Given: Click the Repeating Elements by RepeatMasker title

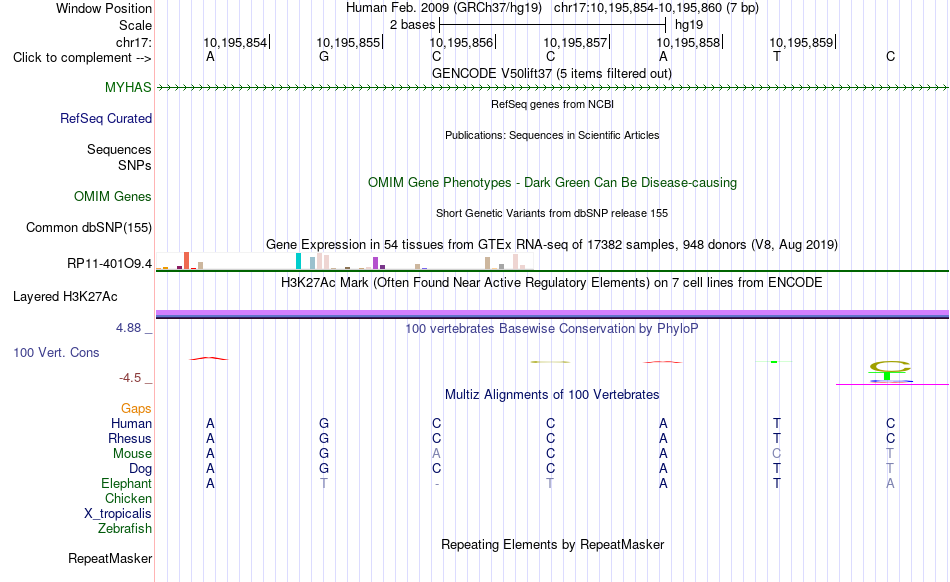Looking at the screenshot, I should [552, 544].
